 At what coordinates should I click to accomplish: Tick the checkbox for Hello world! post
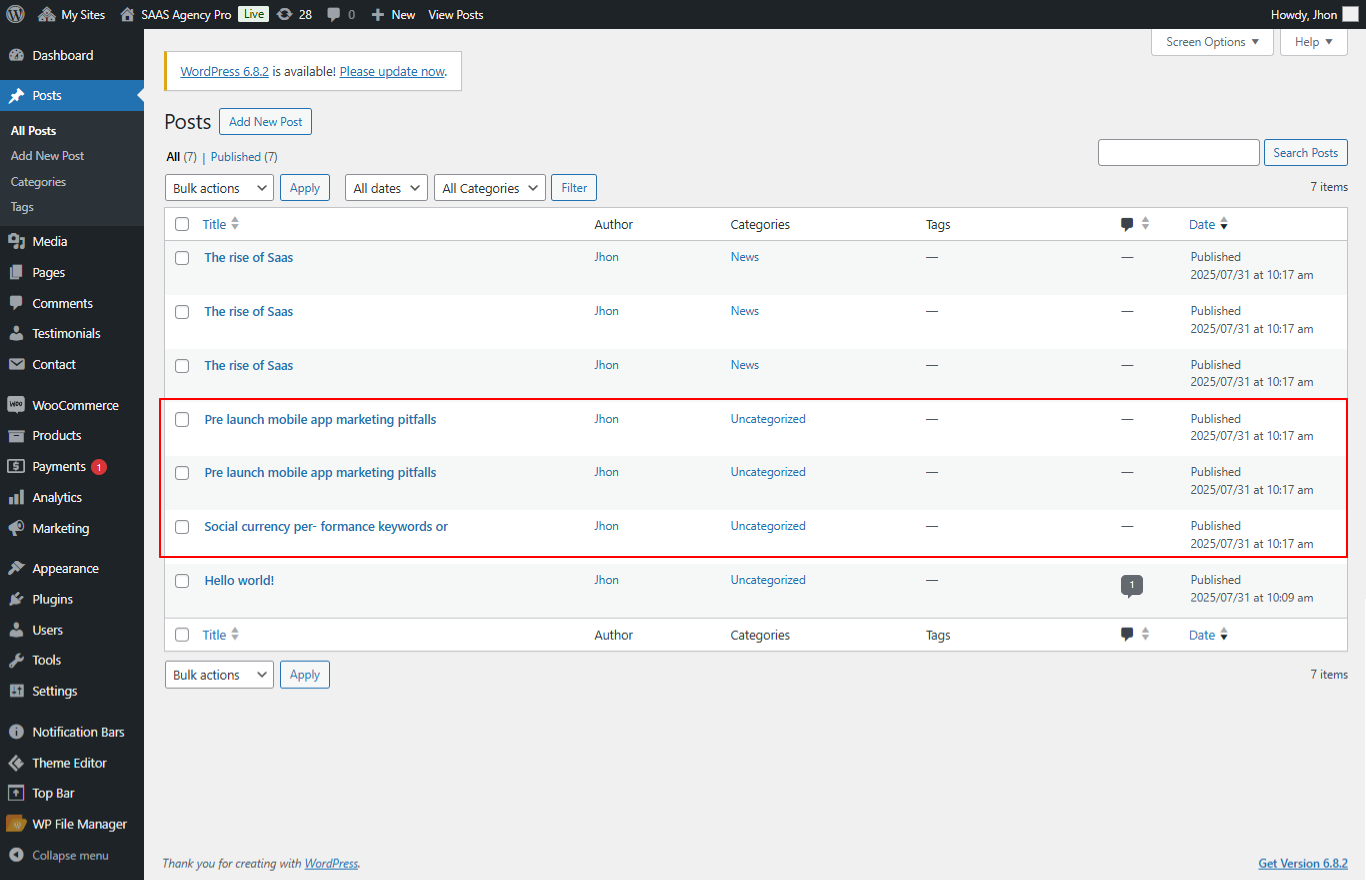tap(182, 581)
